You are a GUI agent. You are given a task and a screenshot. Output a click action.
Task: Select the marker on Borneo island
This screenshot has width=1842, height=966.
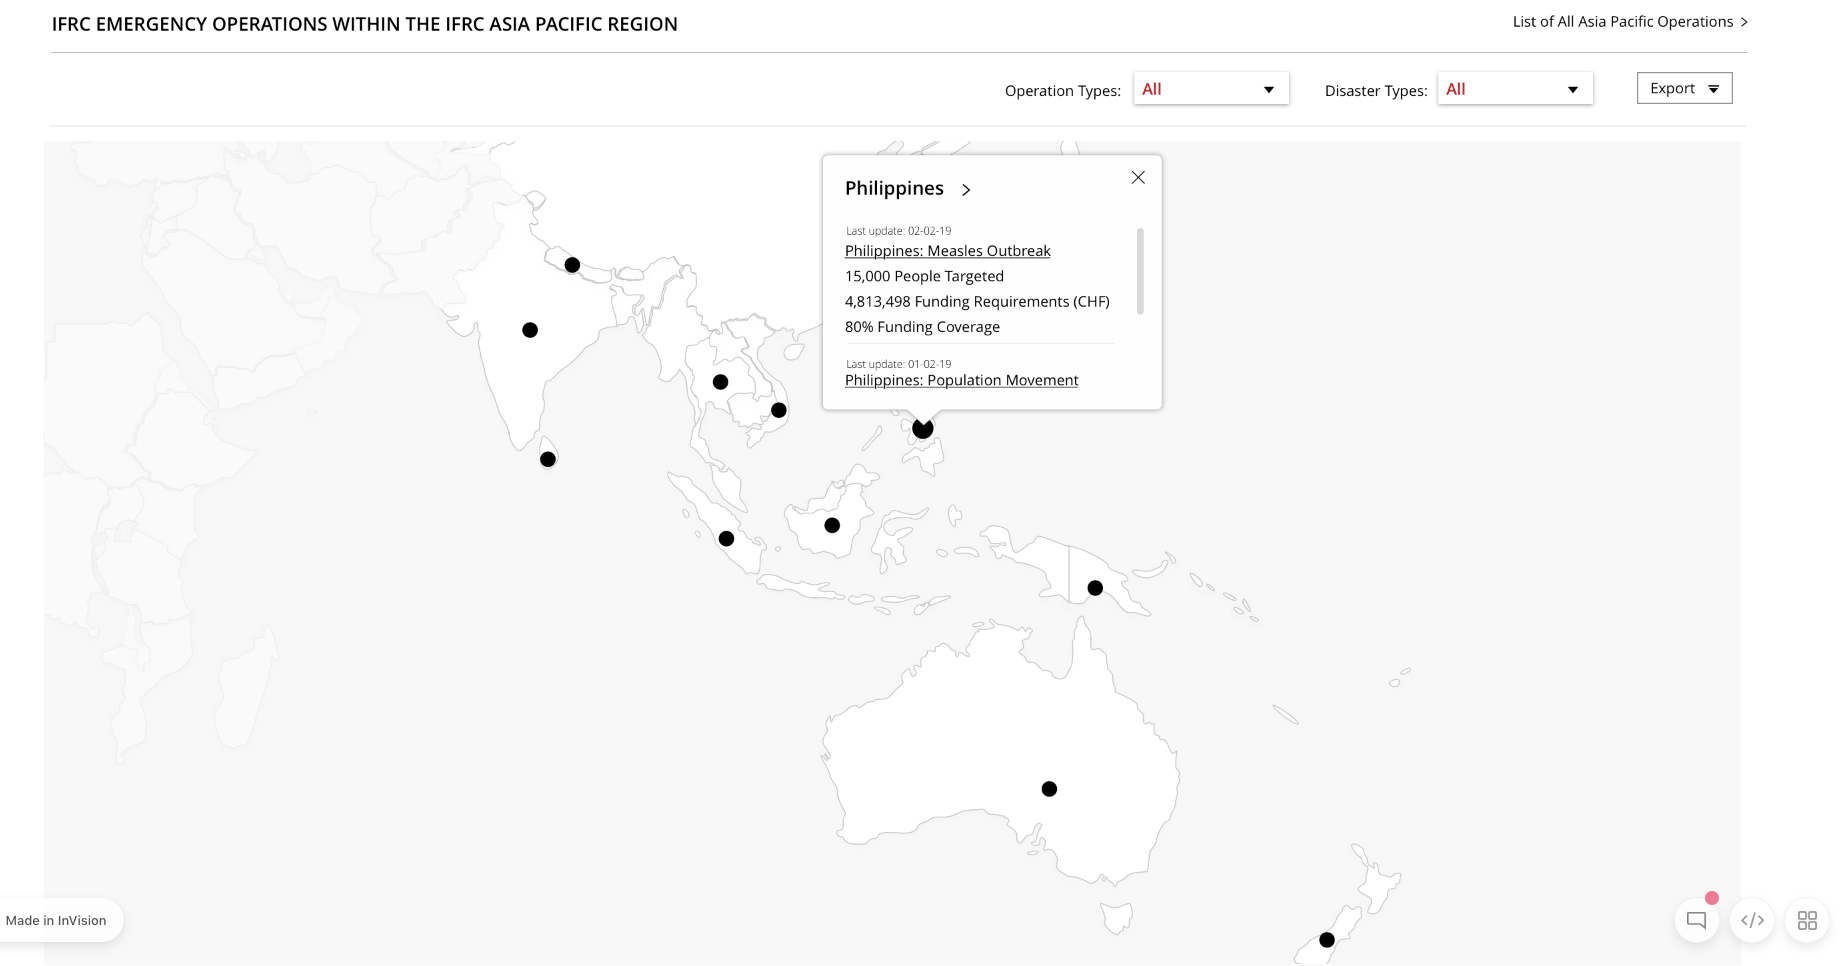coord(831,524)
